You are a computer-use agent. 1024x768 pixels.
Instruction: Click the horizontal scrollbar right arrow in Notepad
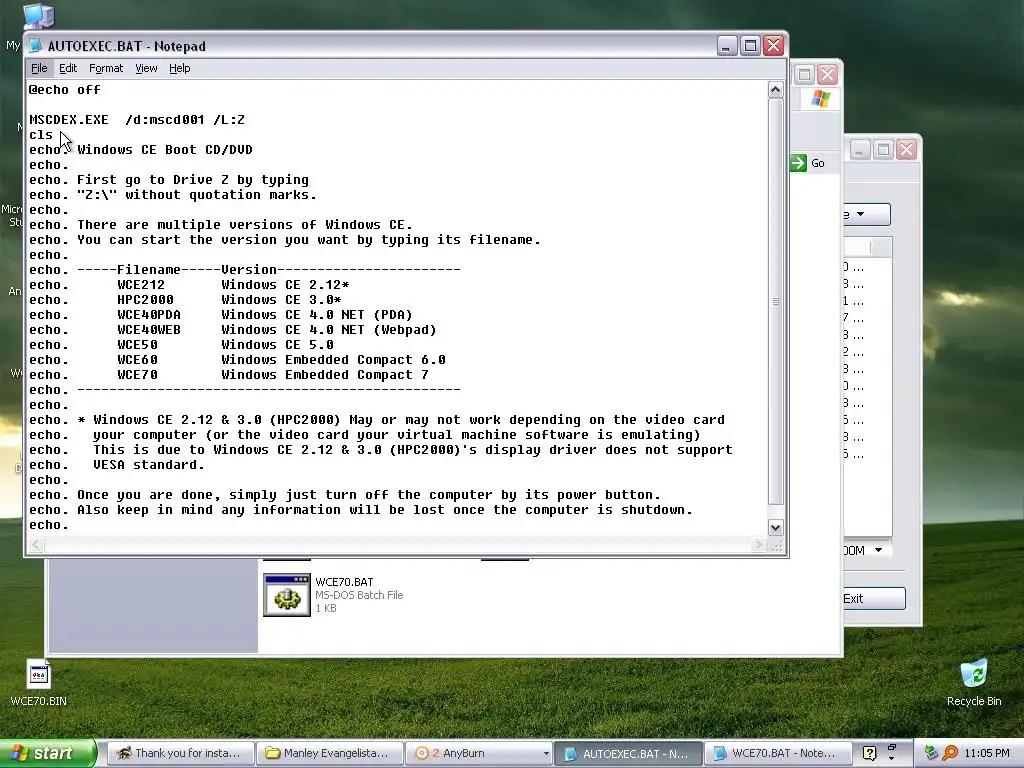point(758,545)
